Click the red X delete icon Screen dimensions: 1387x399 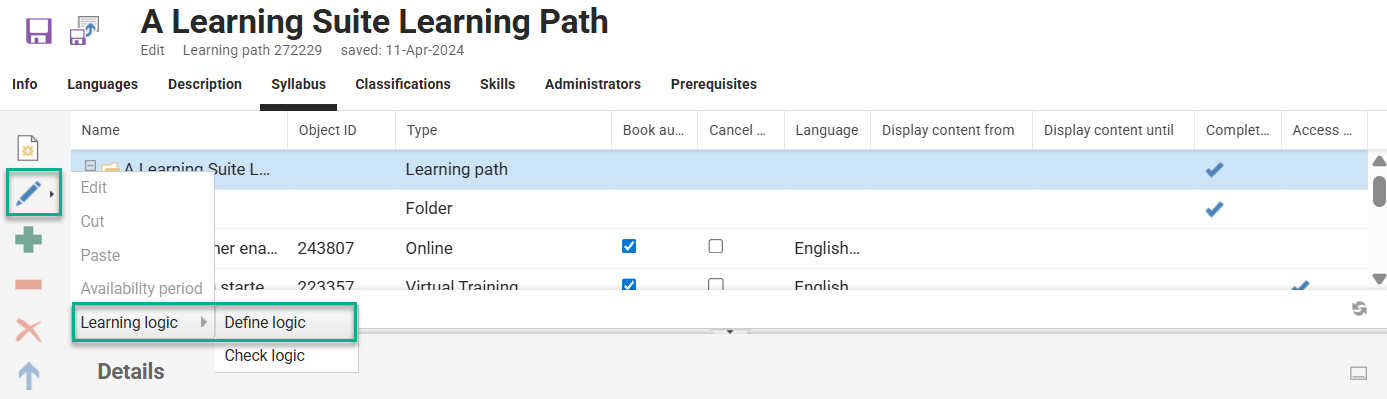[x=29, y=330]
